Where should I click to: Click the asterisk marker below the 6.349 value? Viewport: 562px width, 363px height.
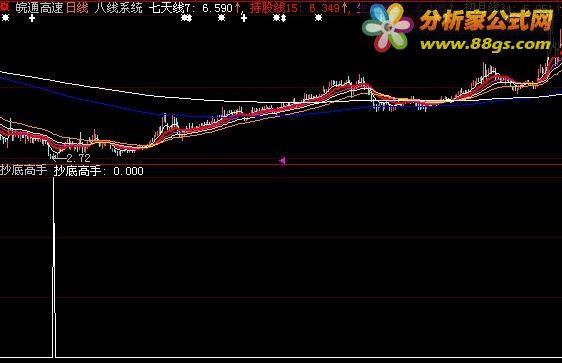(318, 18)
